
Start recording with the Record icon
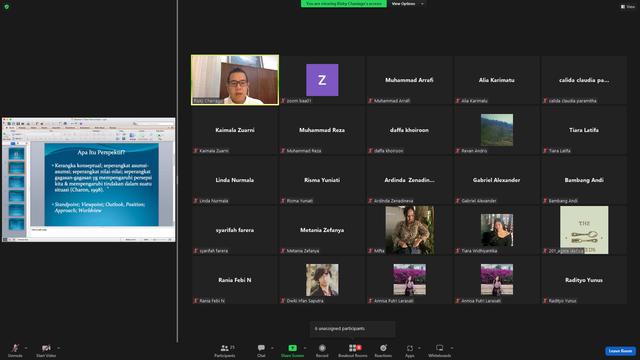click(x=322, y=348)
